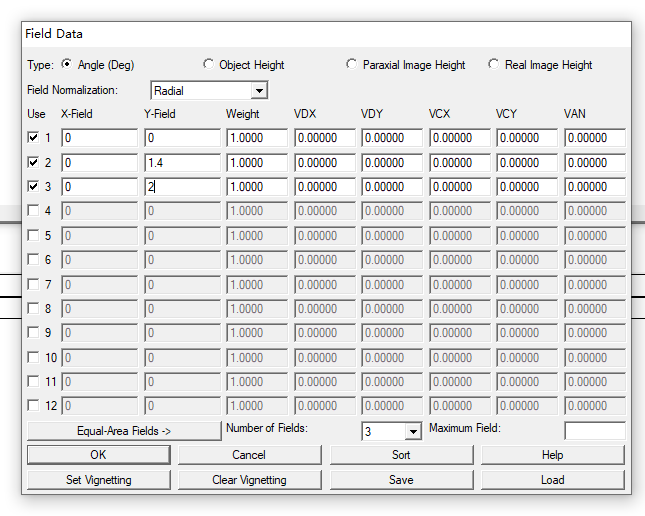Click VAN input of field 2

point(595,163)
